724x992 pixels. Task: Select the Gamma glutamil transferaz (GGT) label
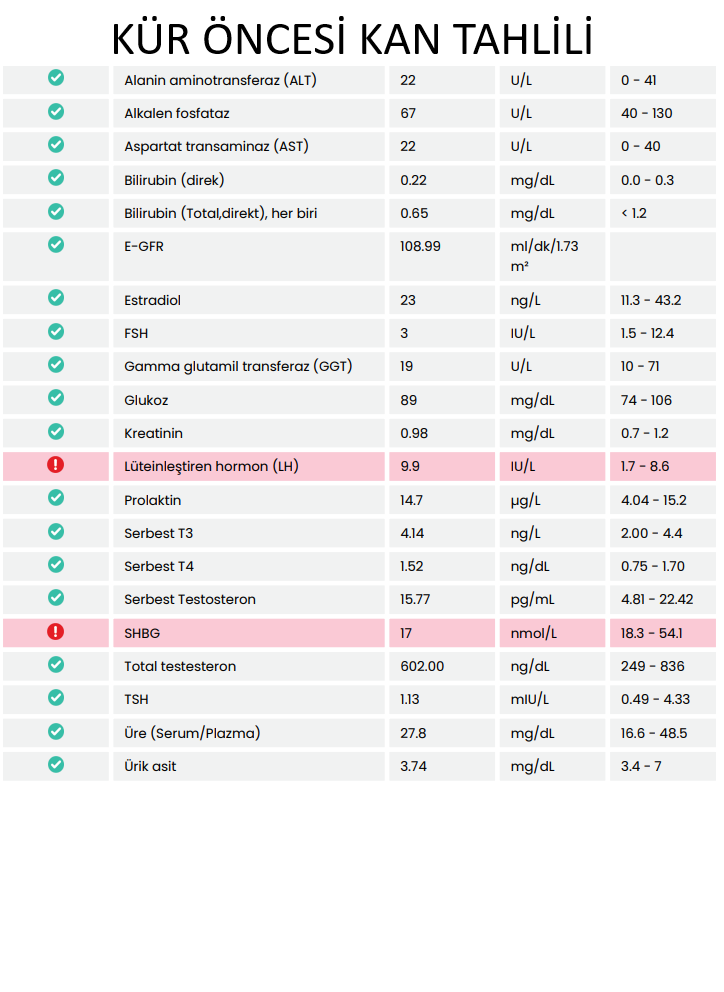click(238, 366)
